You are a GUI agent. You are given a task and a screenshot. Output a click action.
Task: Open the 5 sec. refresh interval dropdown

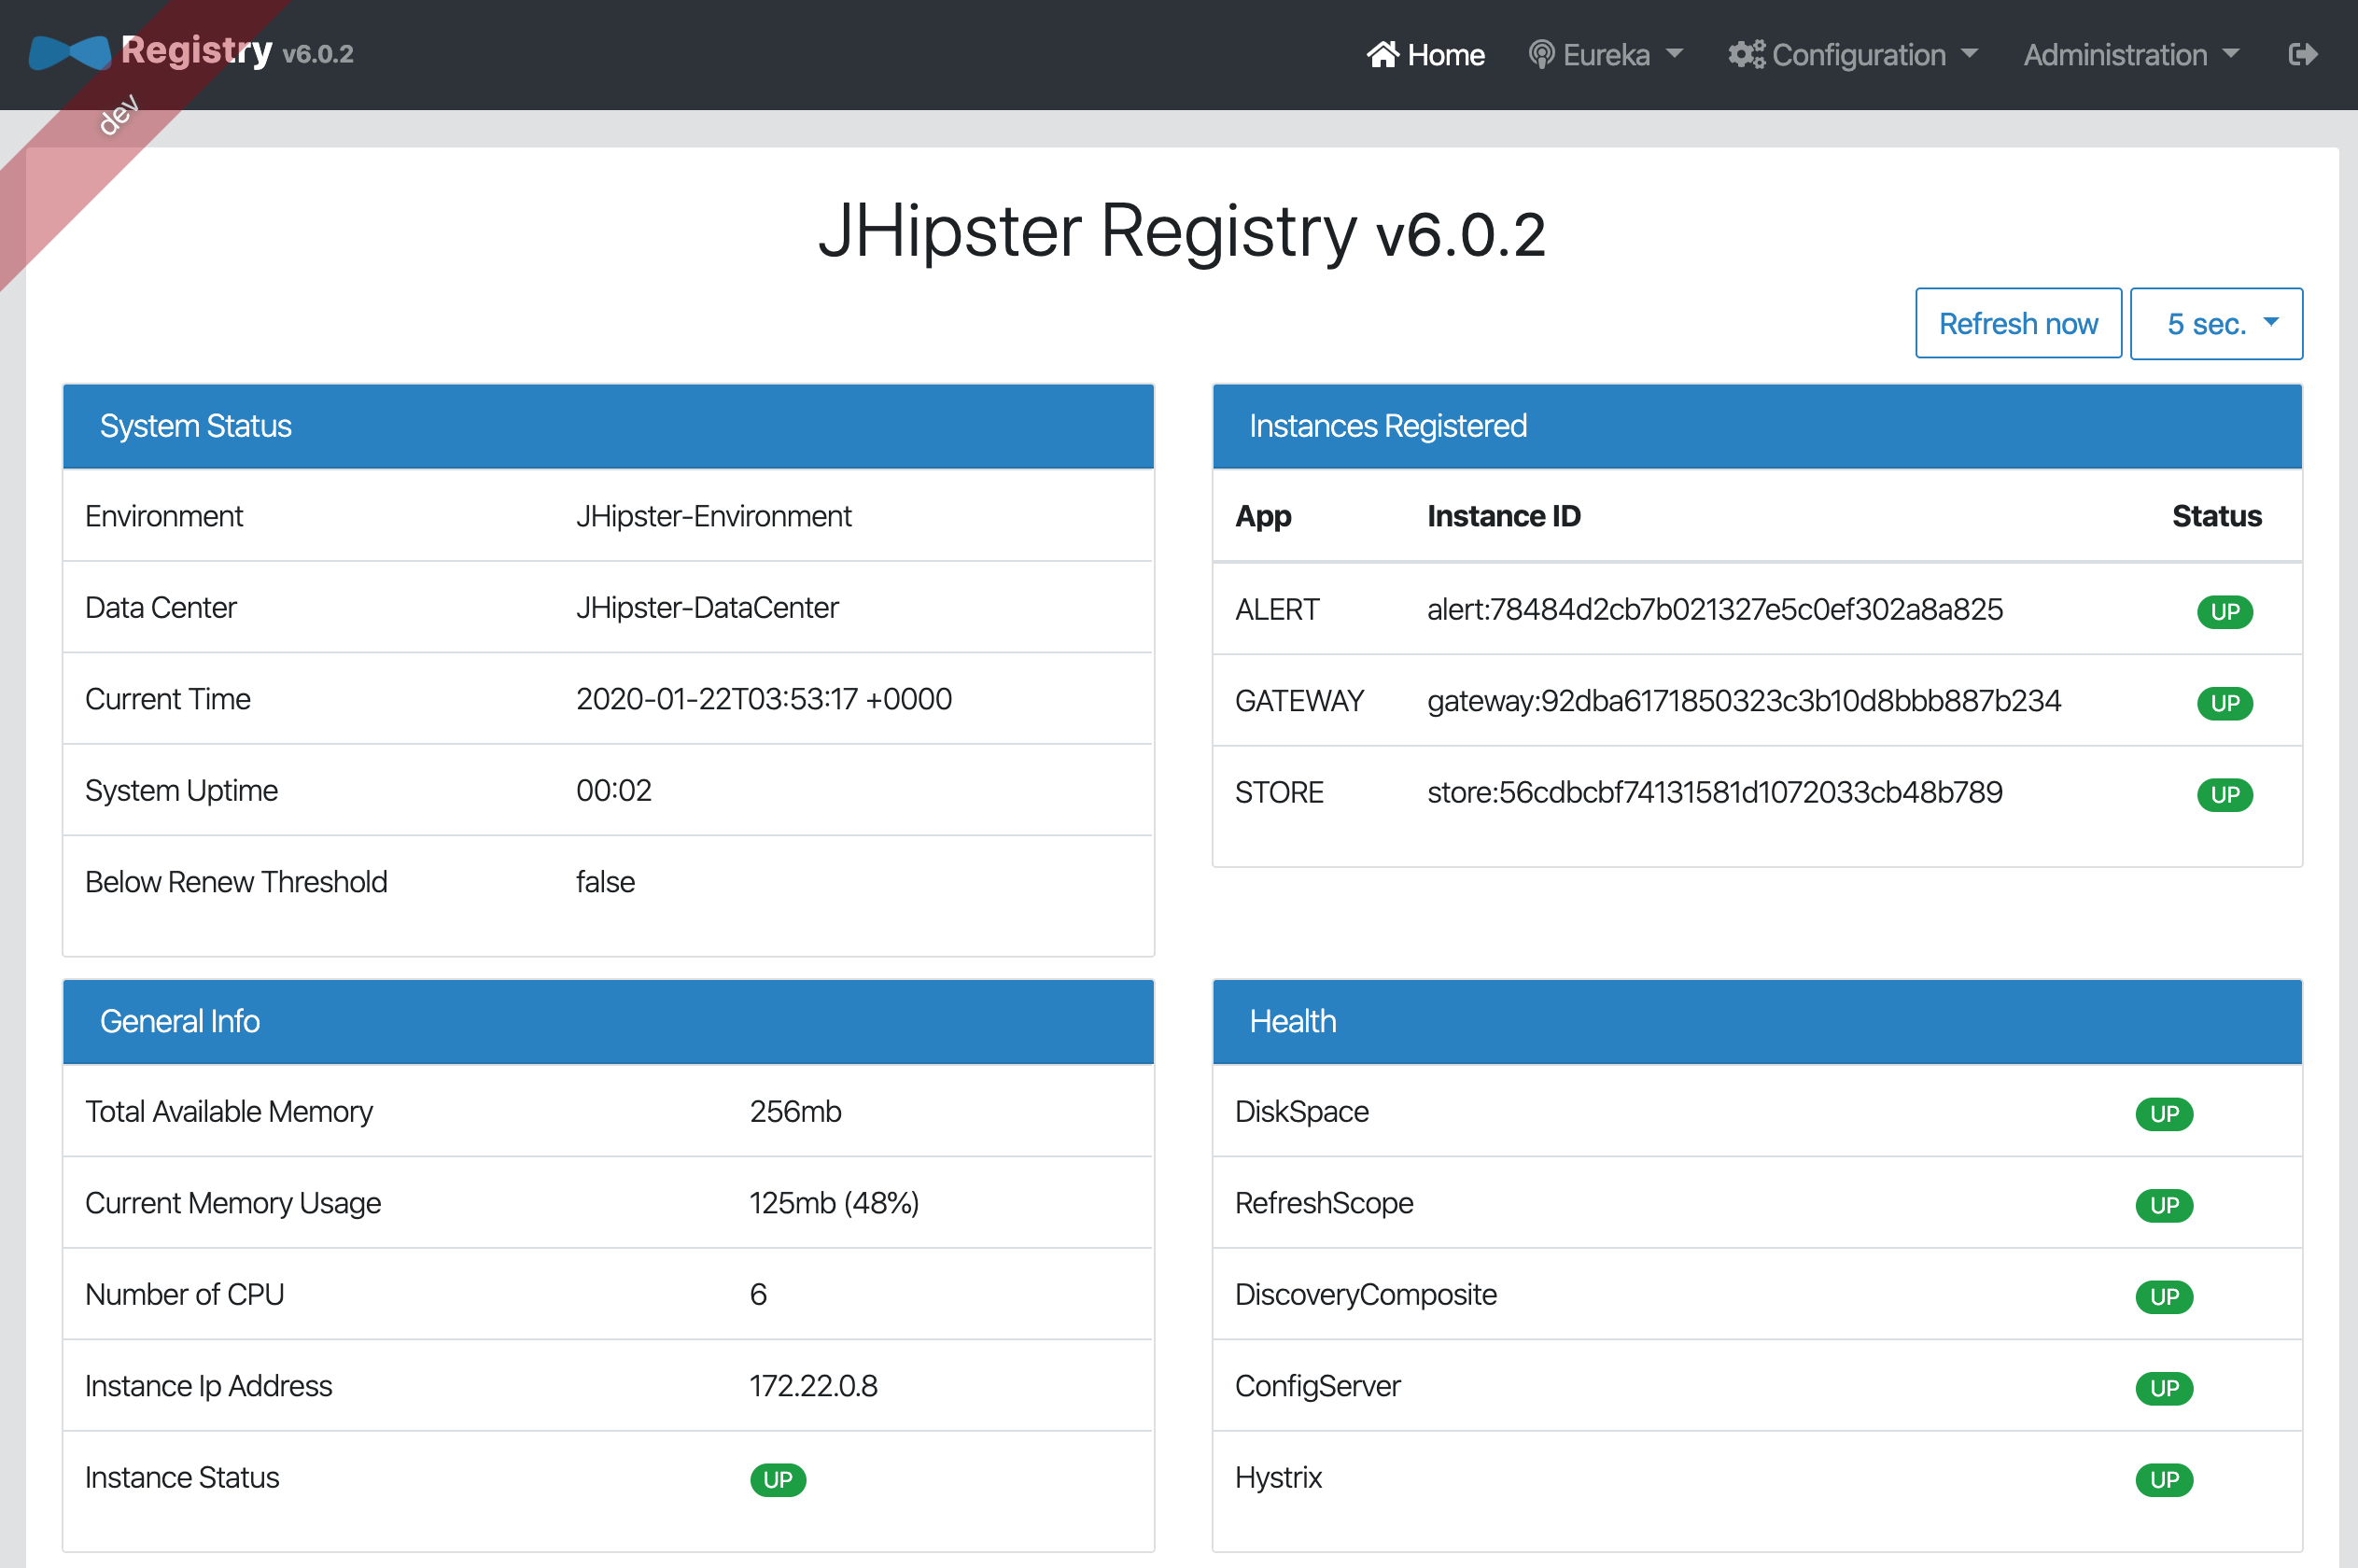click(x=2215, y=323)
